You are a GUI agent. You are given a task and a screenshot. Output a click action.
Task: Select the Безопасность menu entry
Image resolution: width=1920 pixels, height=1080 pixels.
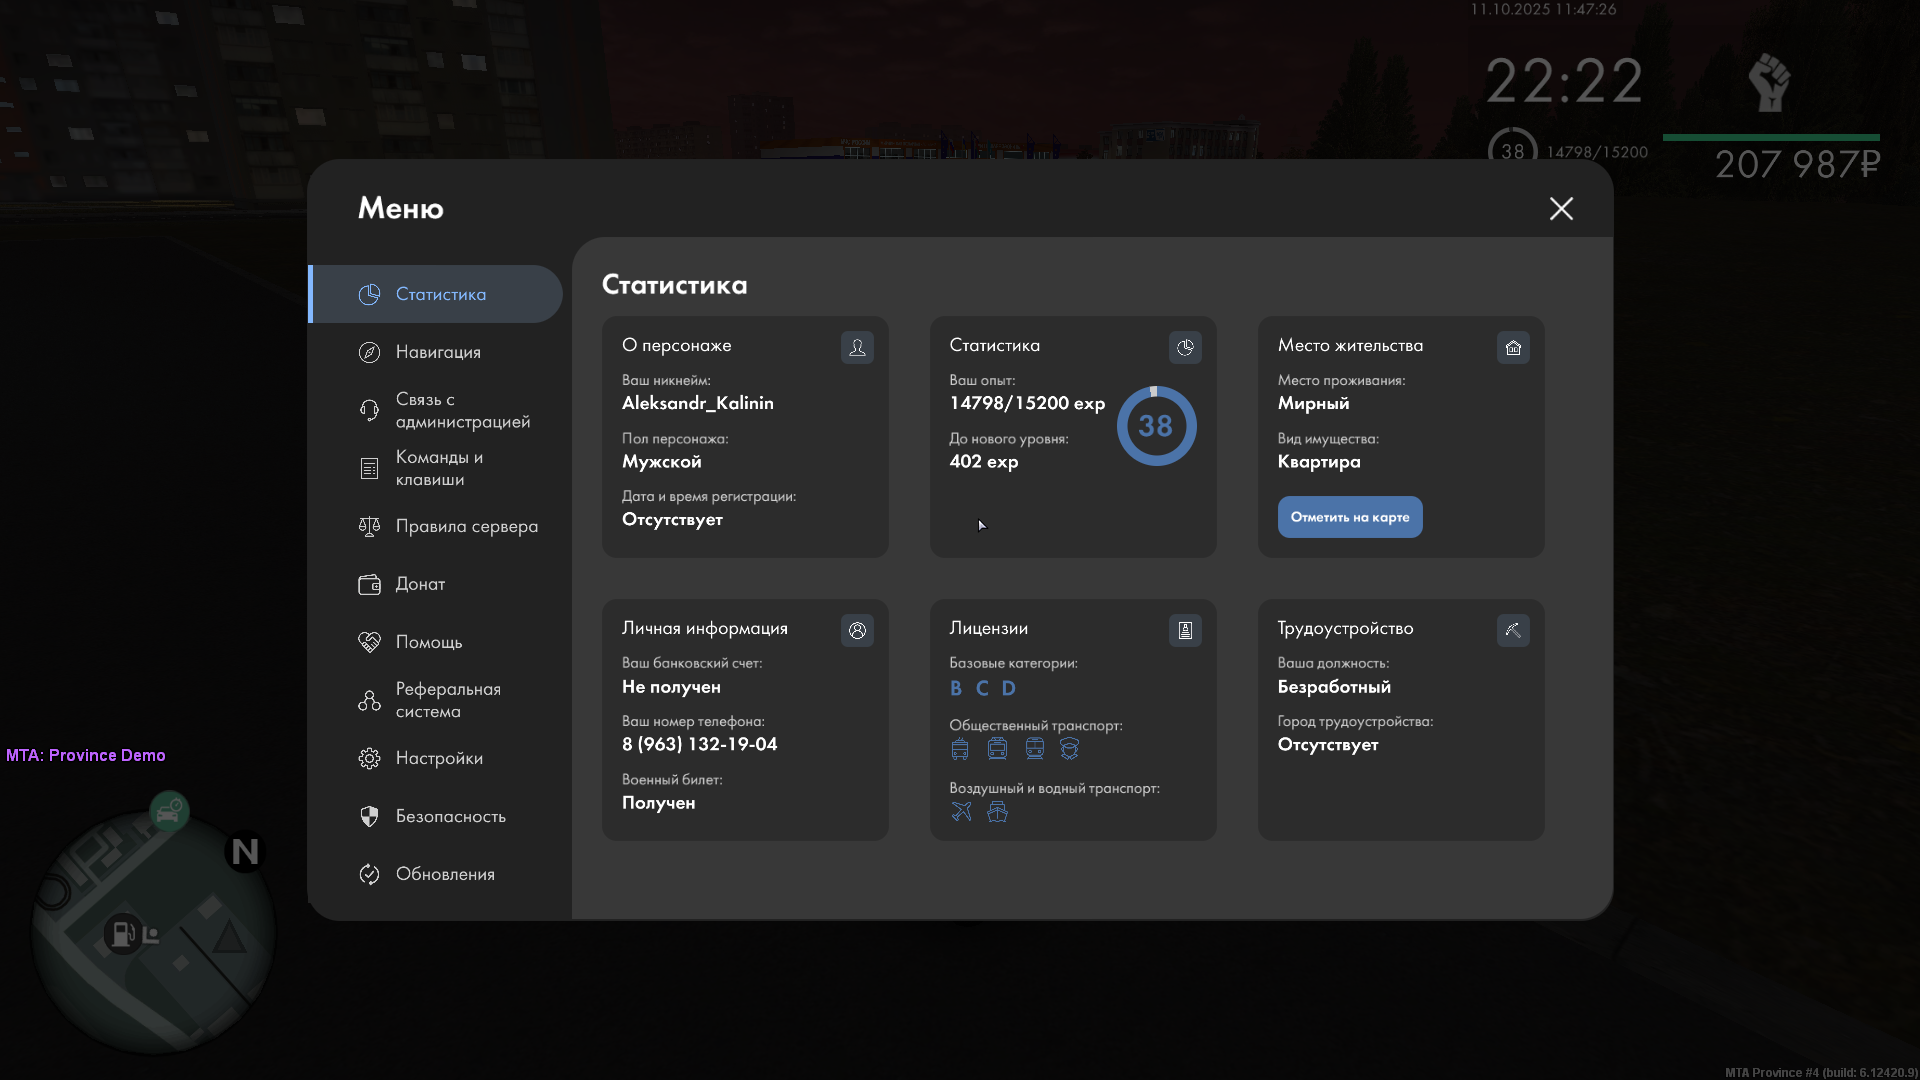pyautogui.click(x=450, y=816)
